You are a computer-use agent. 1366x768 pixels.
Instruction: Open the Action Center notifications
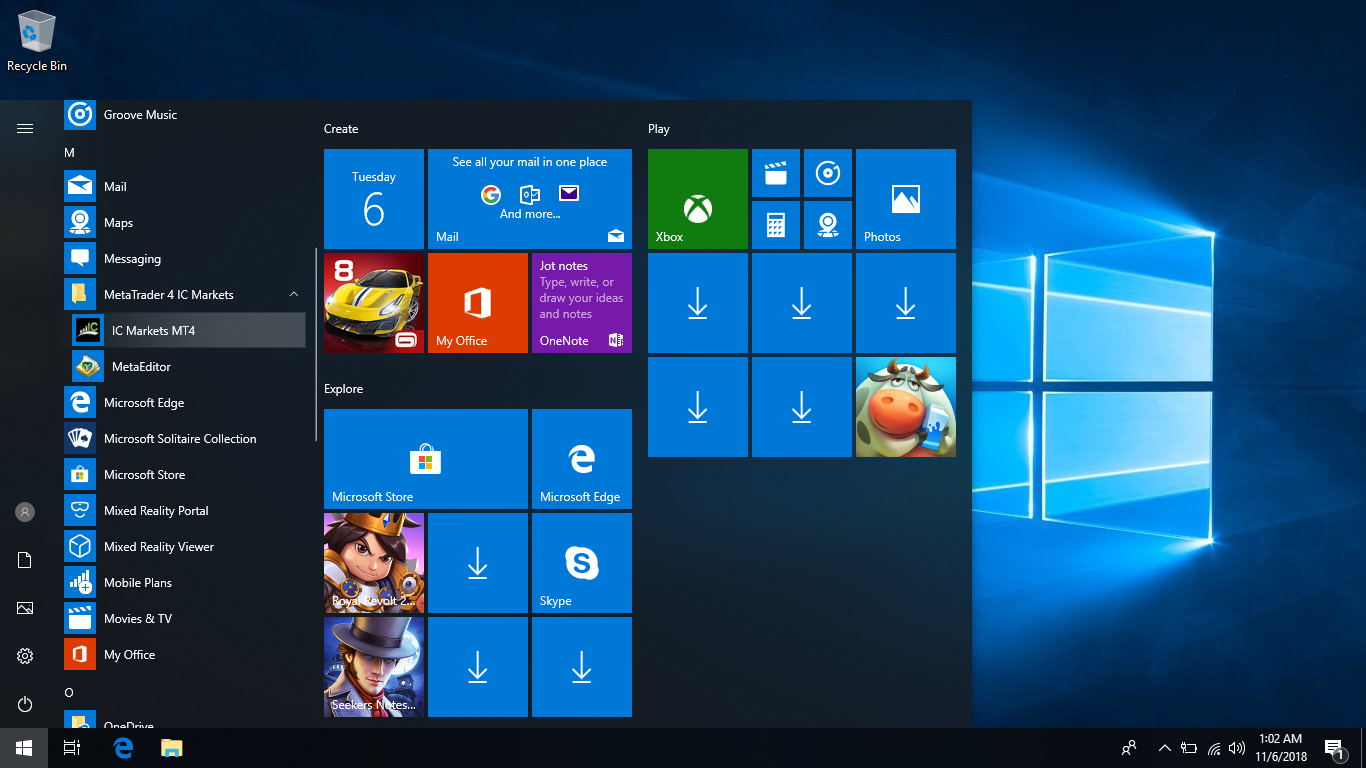(1334, 748)
